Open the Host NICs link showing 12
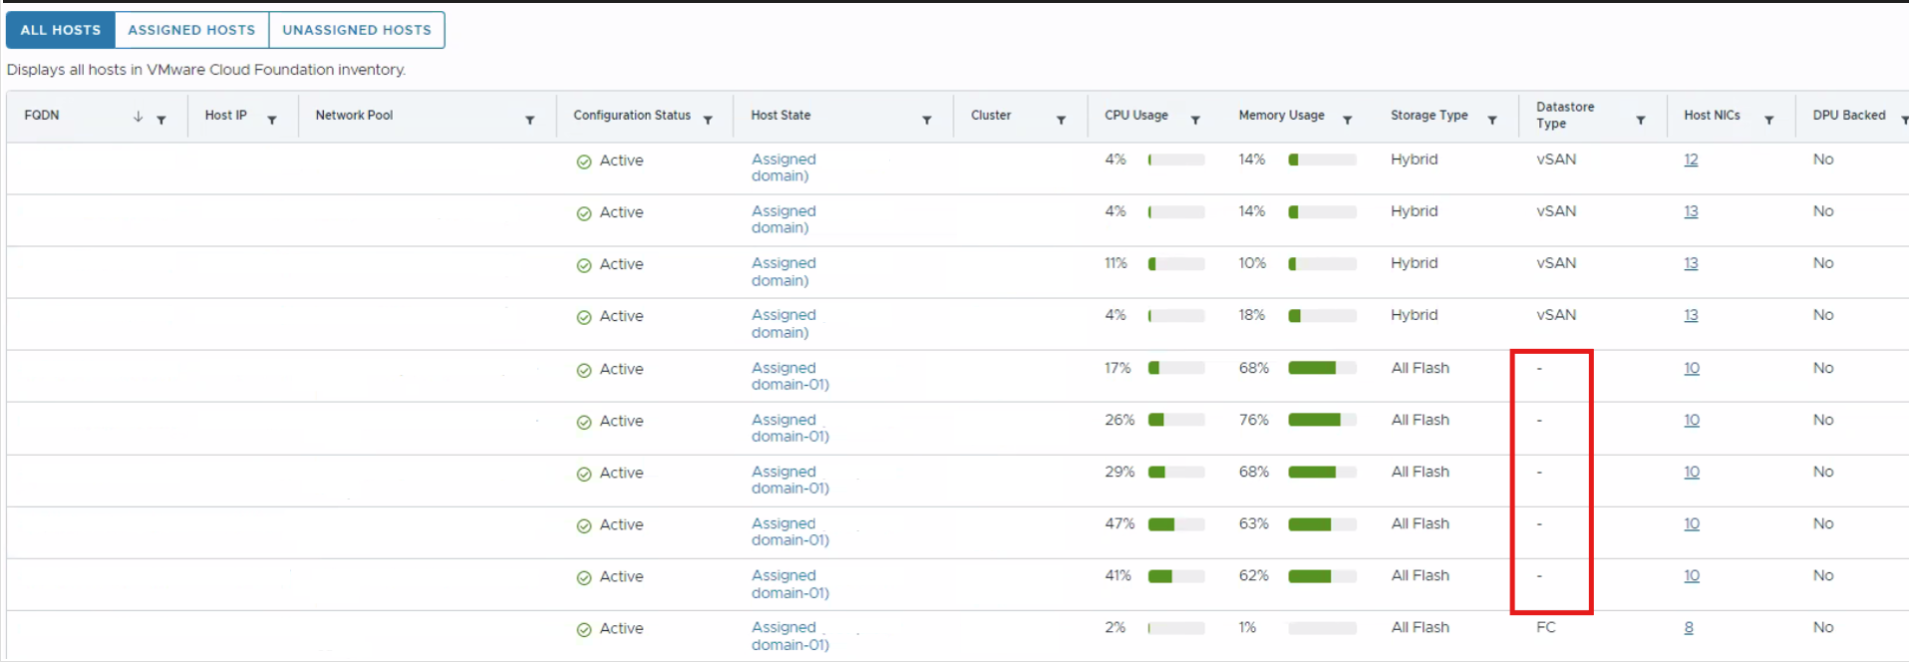 1691,160
